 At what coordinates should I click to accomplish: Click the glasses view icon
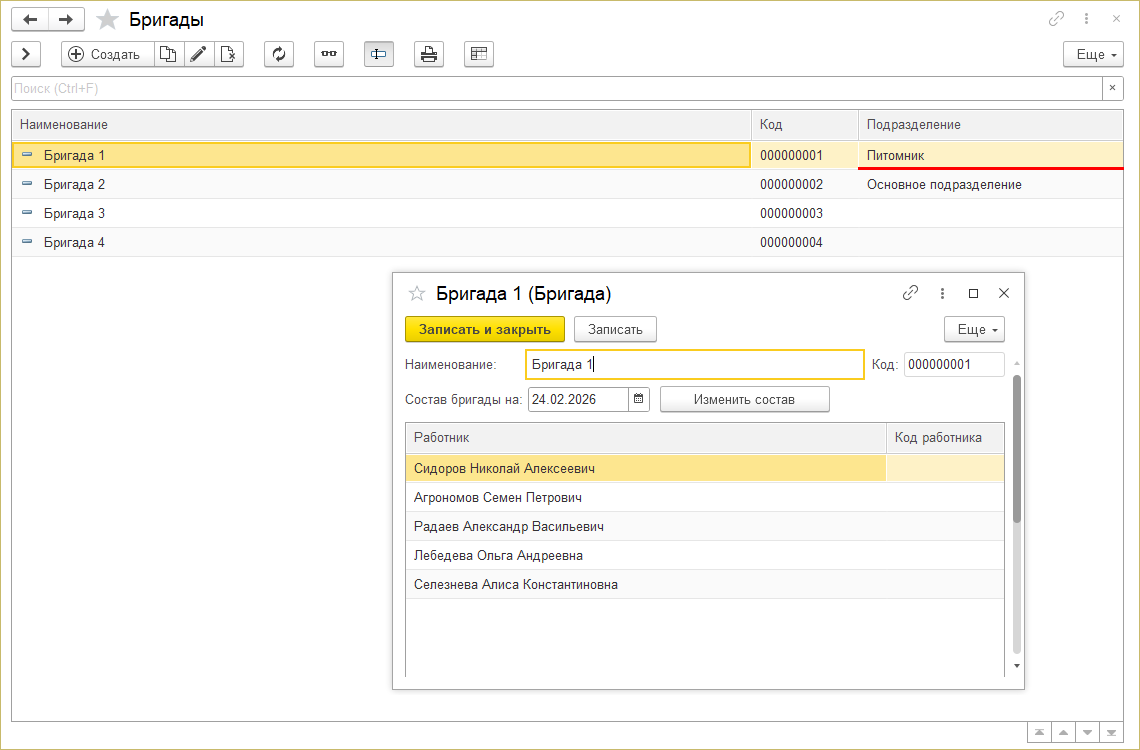tap(329, 54)
